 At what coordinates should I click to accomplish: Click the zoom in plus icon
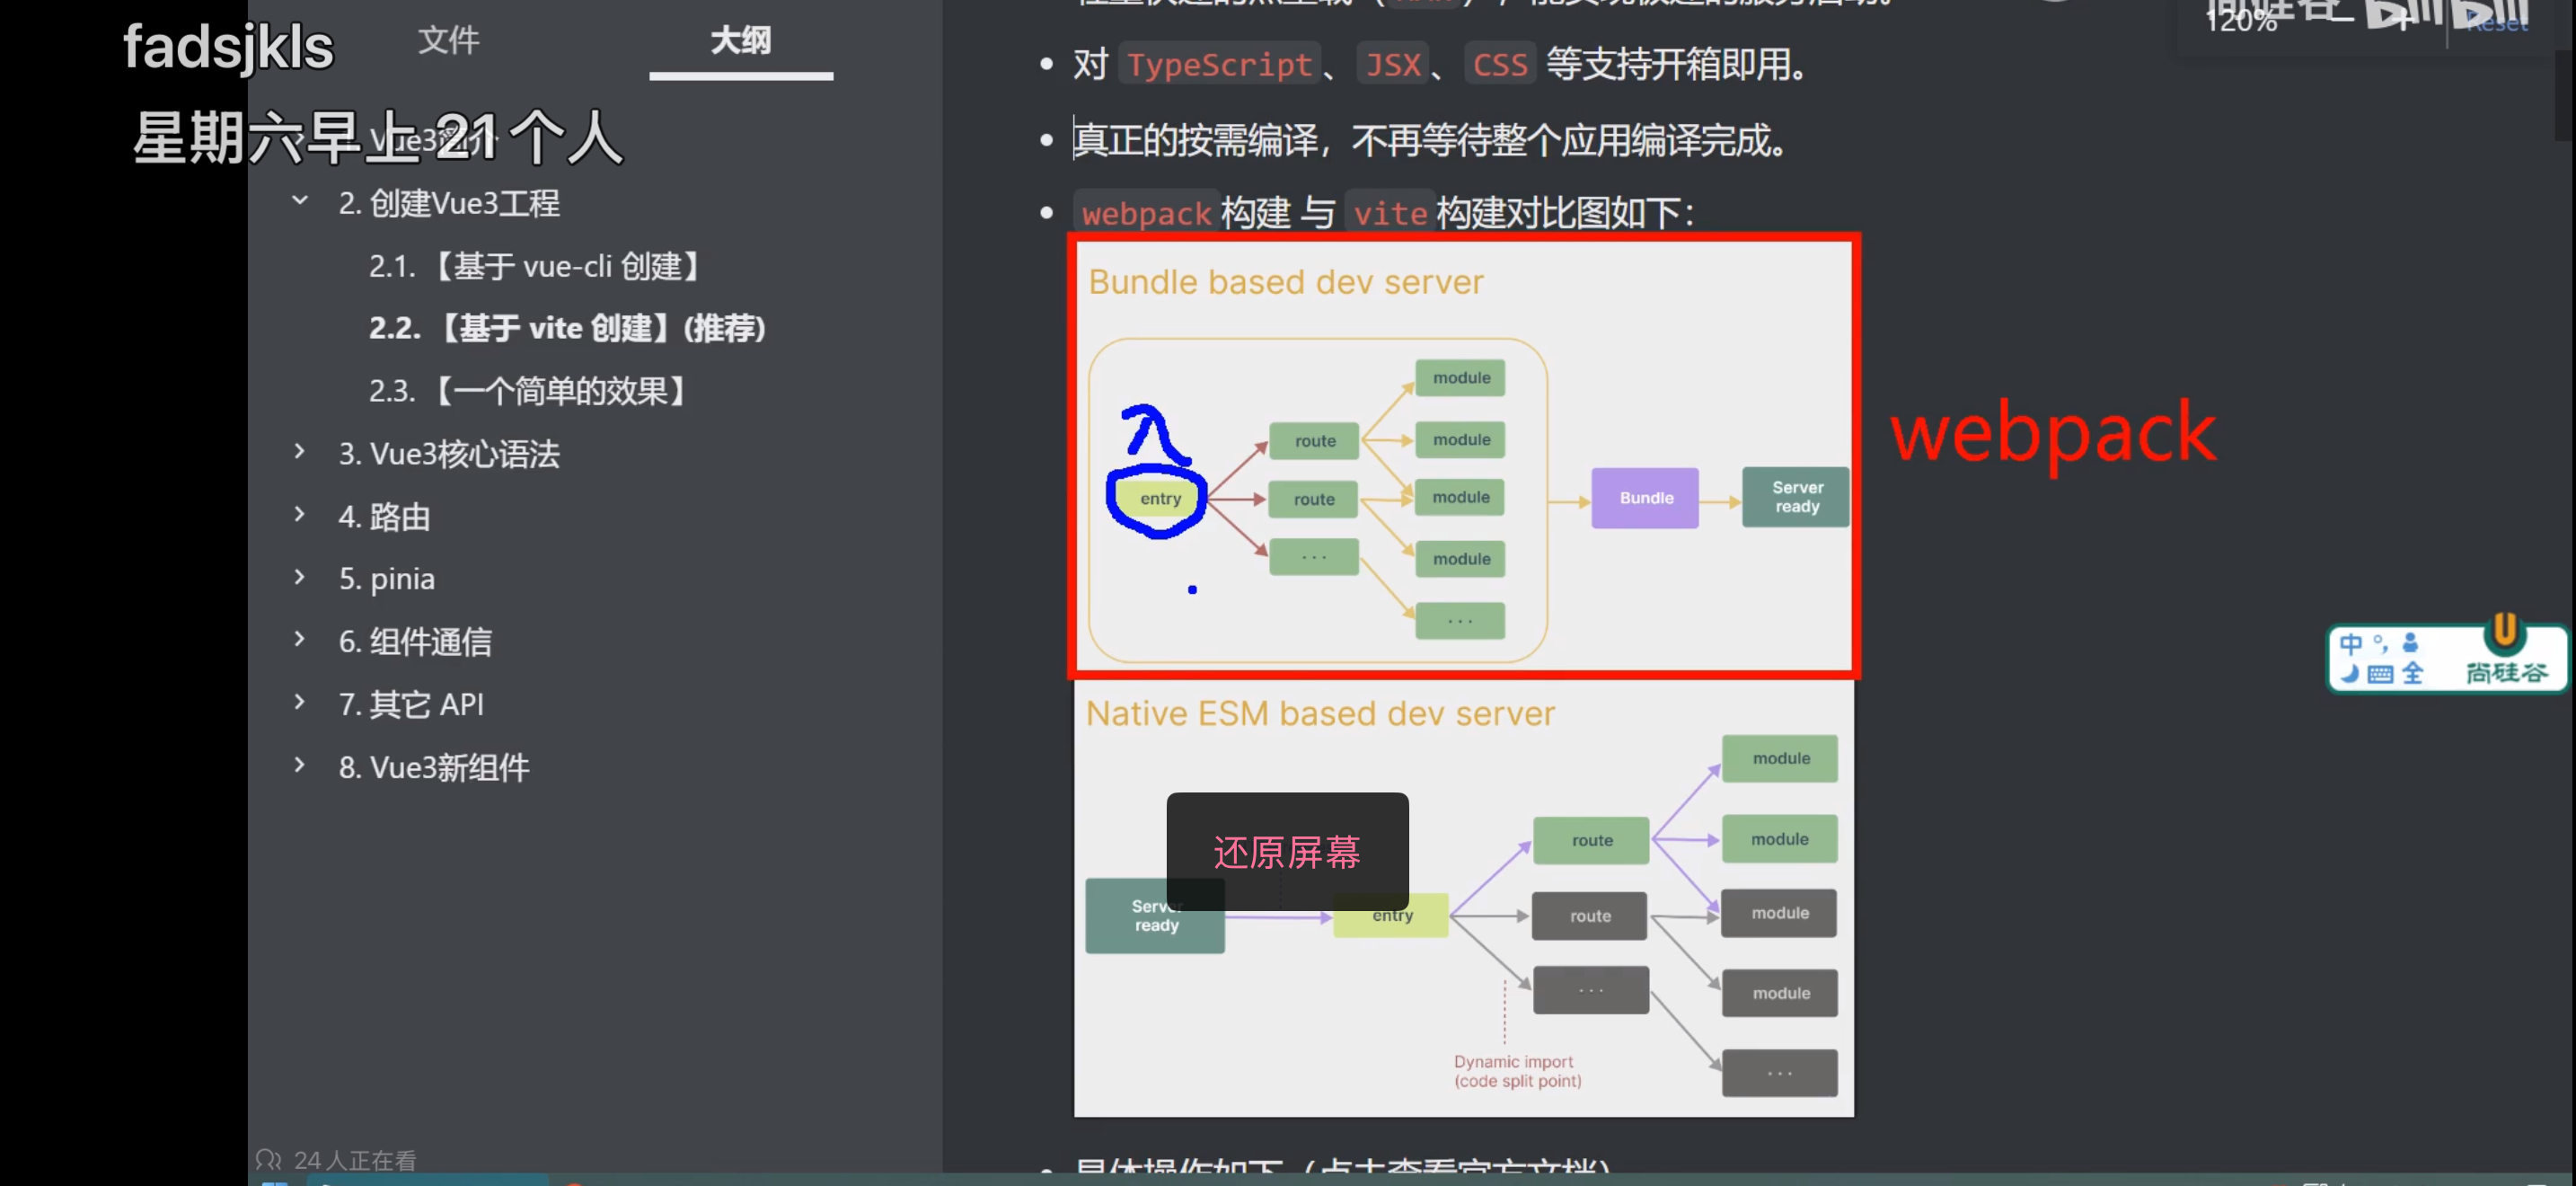(2403, 21)
